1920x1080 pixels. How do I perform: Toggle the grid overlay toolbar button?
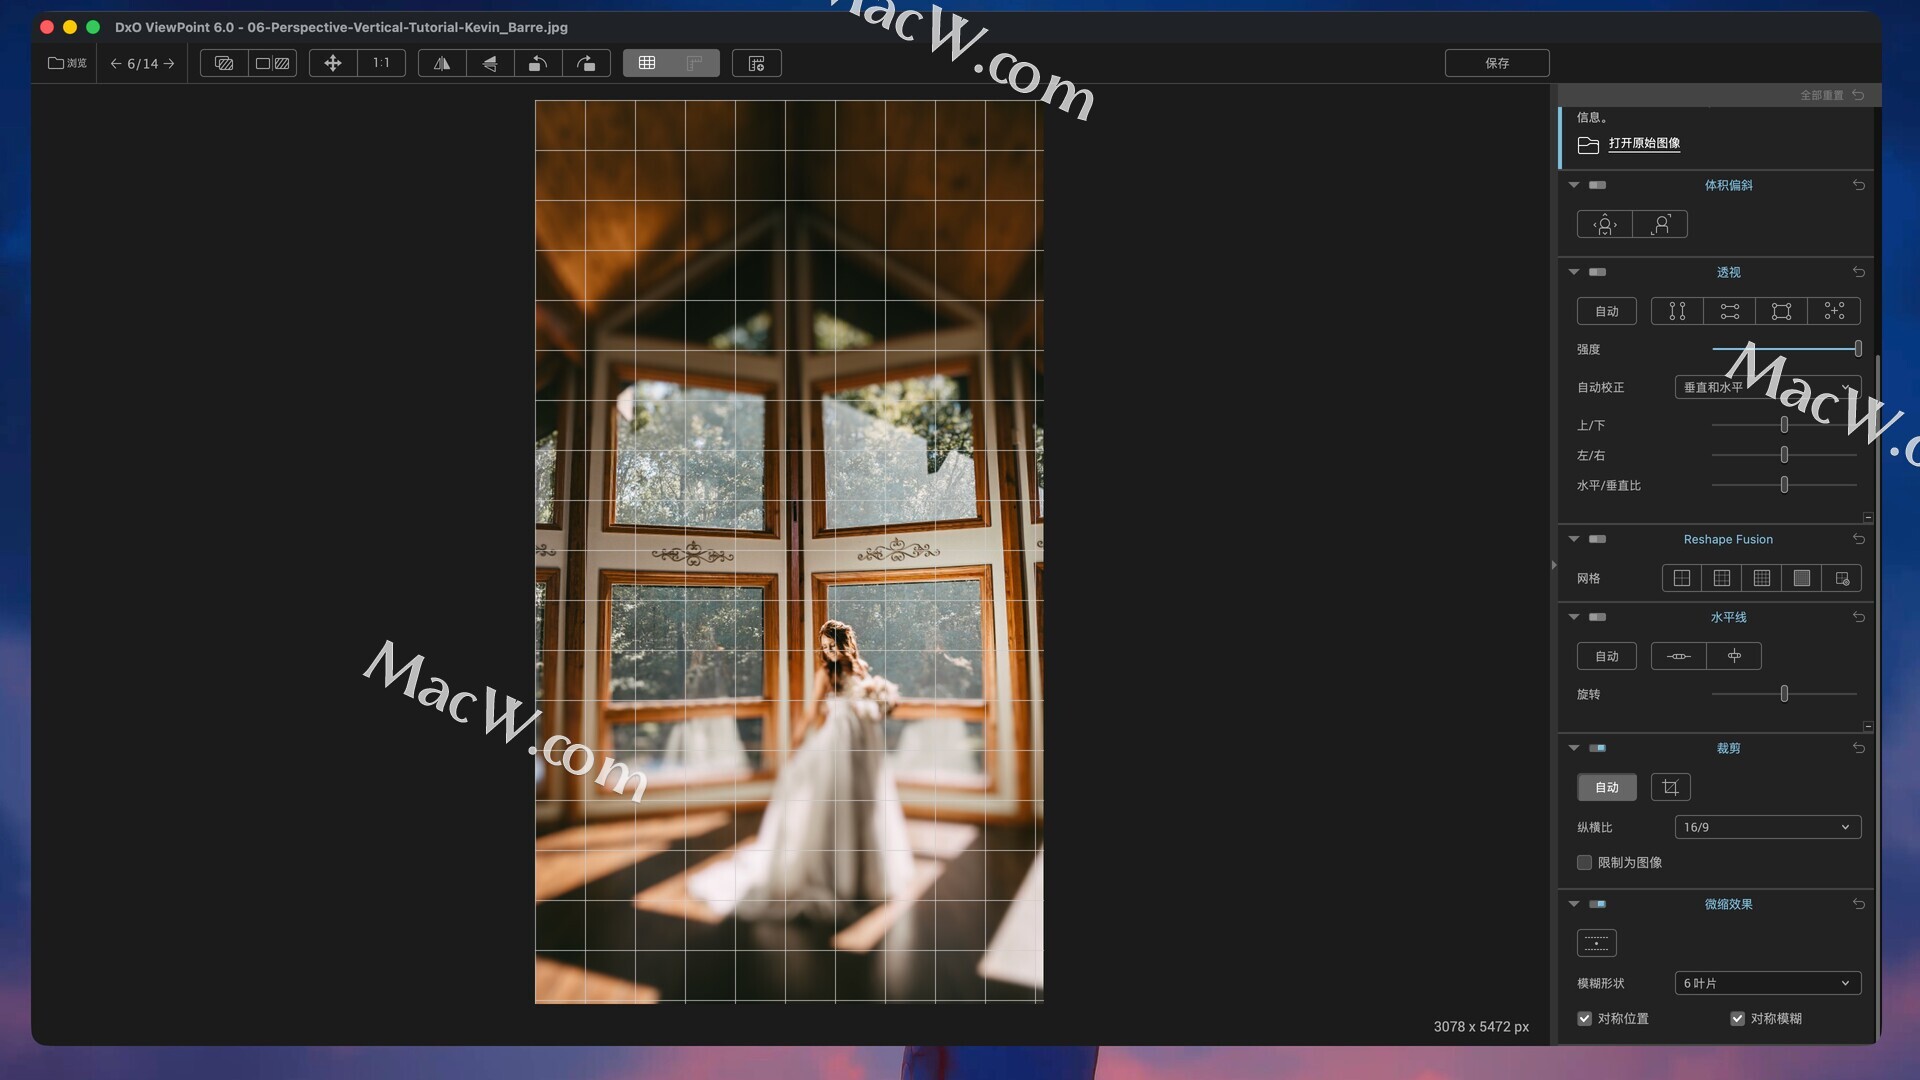tap(647, 63)
